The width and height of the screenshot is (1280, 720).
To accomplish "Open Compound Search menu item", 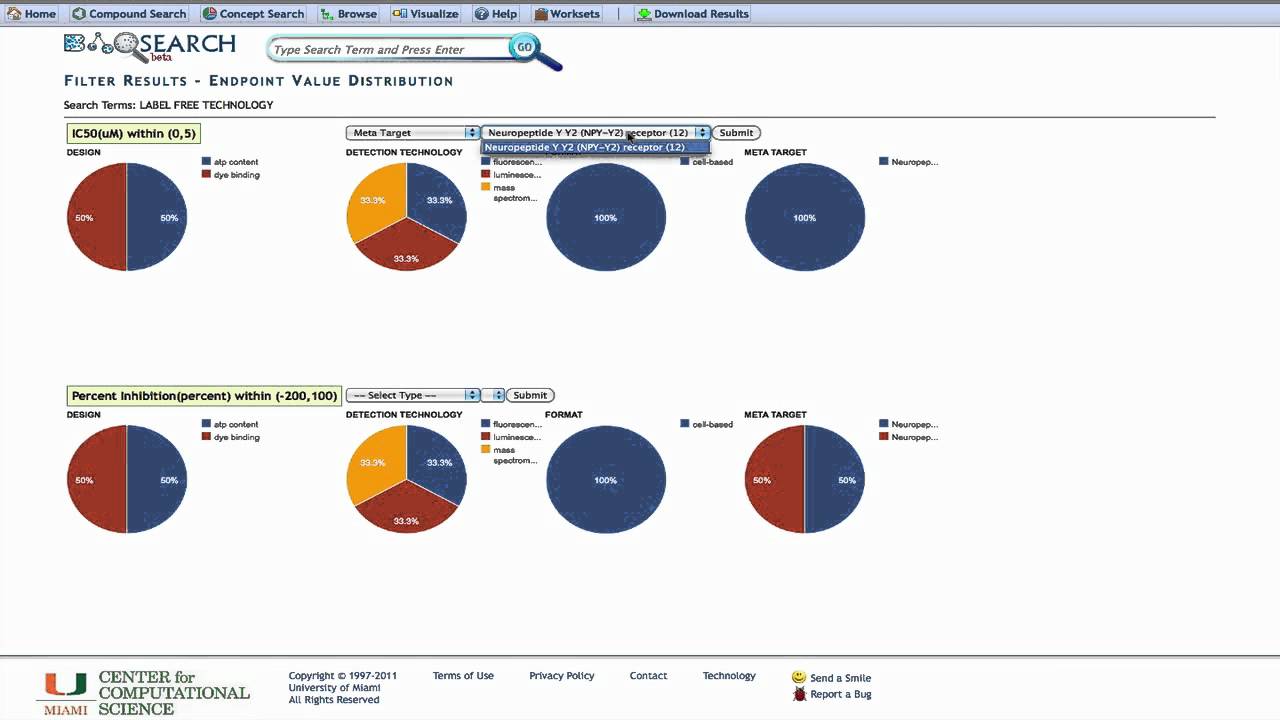I will [x=129, y=14].
